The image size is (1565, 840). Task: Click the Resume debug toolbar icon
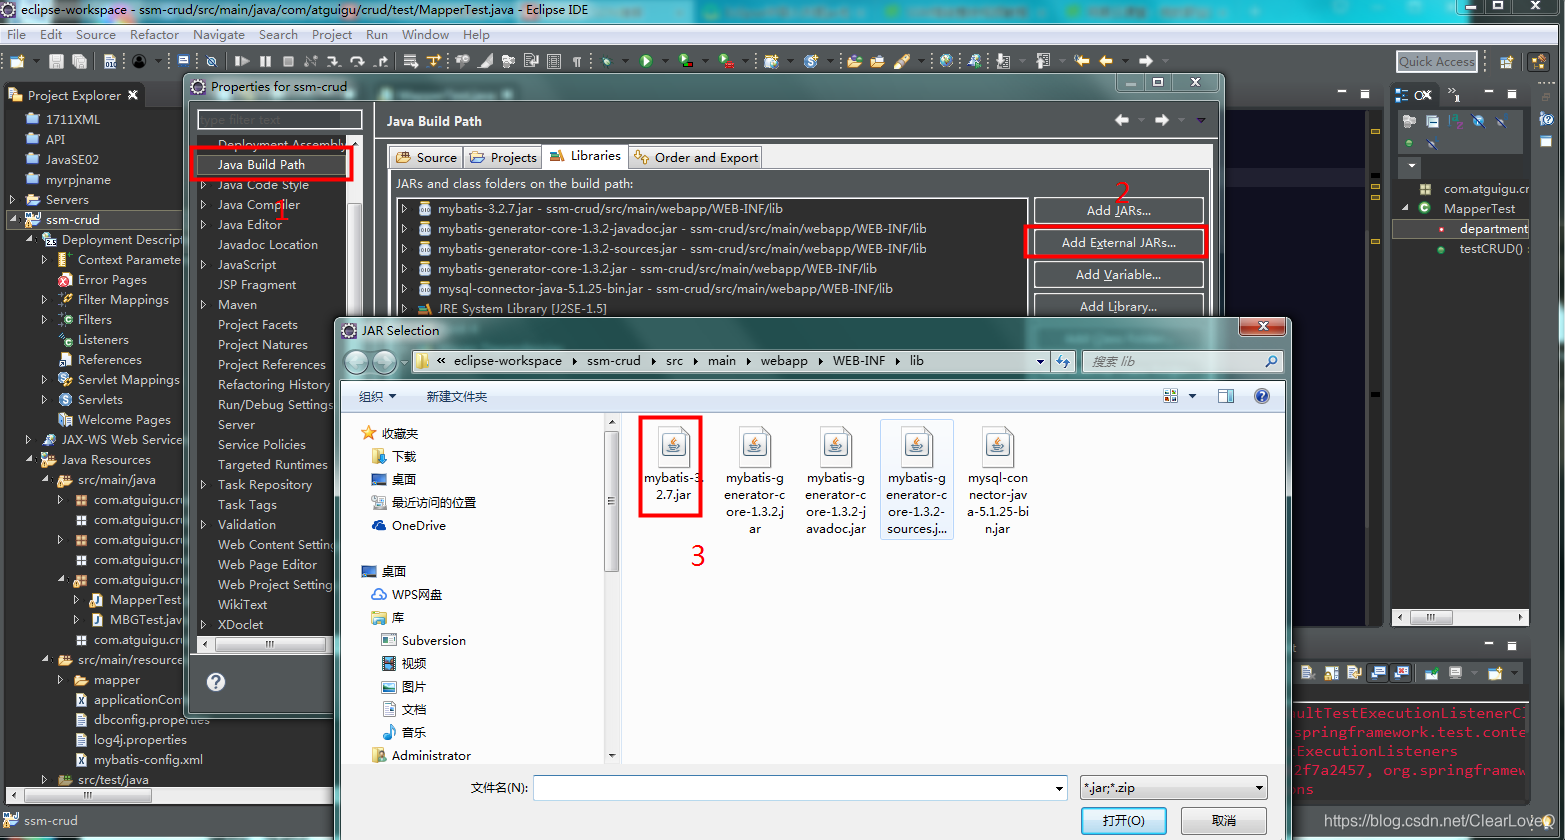click(243, 61)
